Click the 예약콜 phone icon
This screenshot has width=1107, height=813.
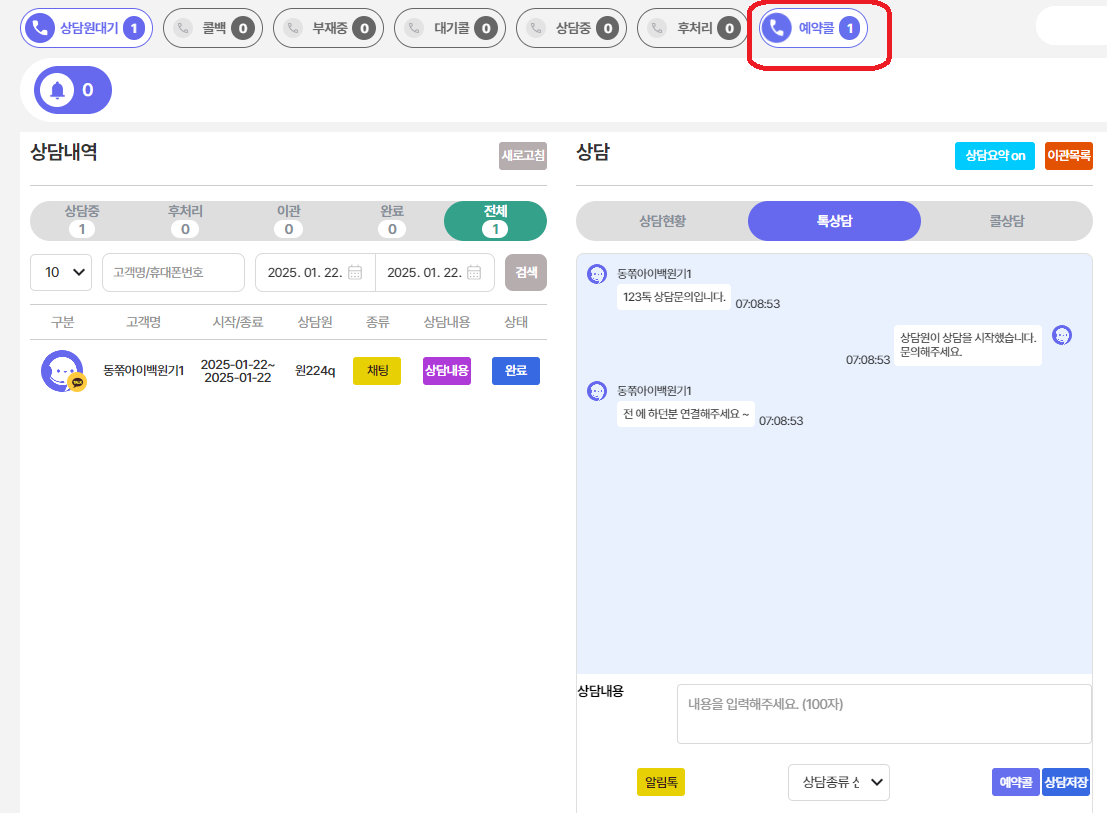point(777,28)
